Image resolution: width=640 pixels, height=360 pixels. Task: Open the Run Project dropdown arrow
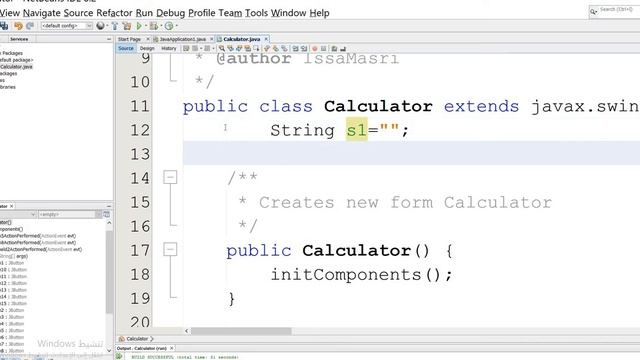pyautogui.click(x=145, y=26)
